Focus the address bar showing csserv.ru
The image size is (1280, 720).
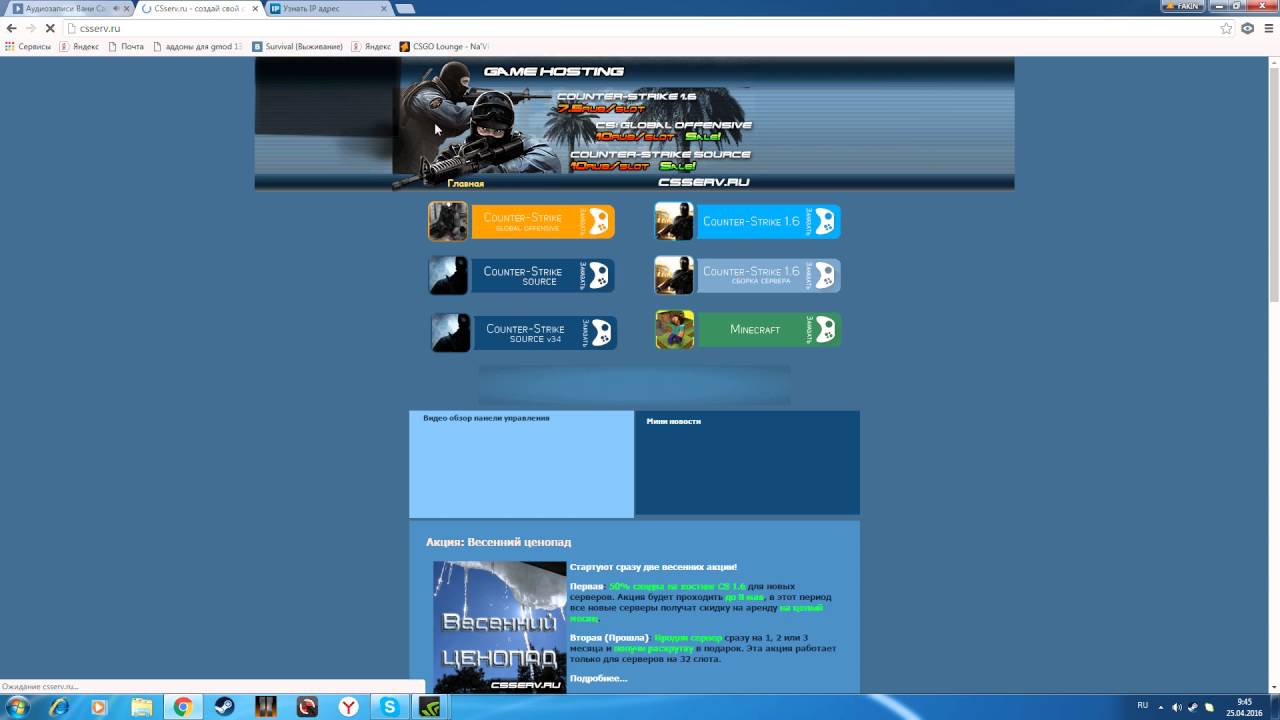(x=640, y=28)
